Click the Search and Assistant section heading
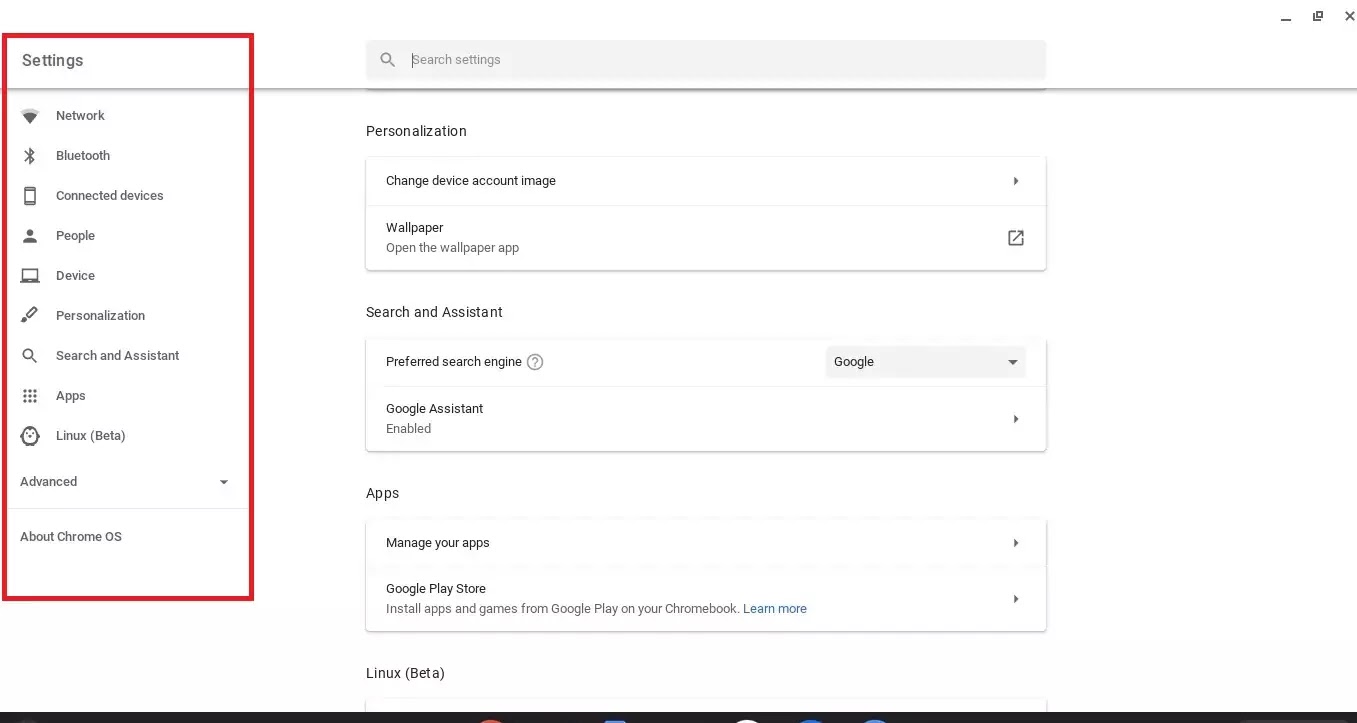This screenshot has height=723, width=1357. coord(434,312)
